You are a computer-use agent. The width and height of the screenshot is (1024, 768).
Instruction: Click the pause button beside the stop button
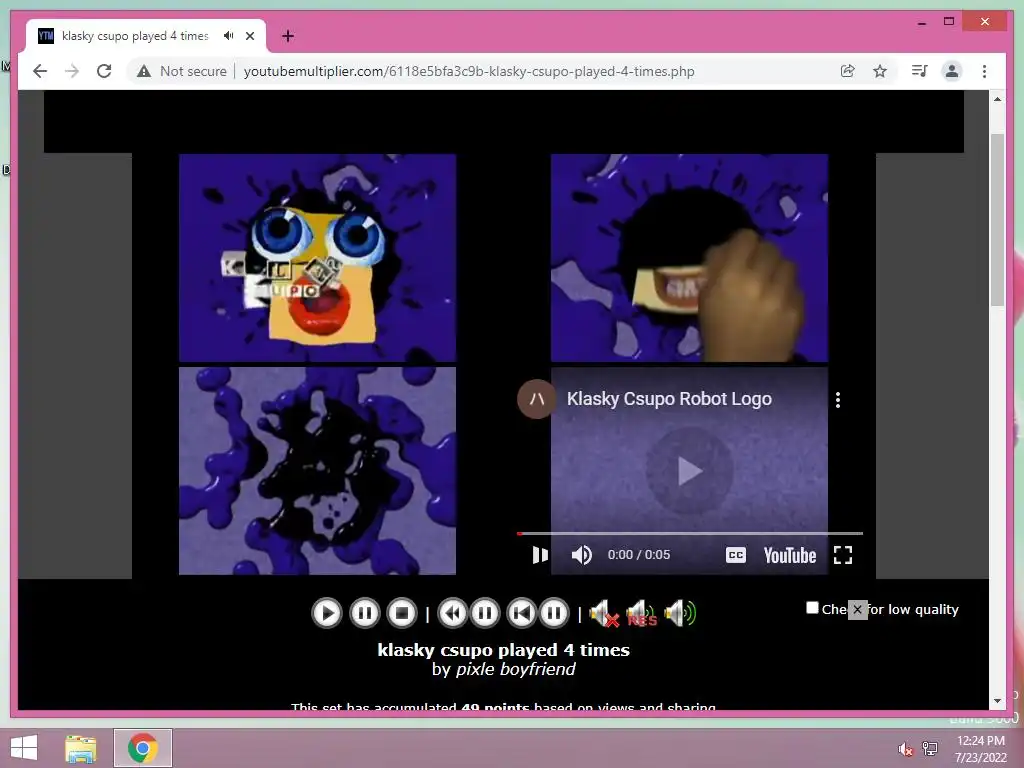click(x=364, y=613)
